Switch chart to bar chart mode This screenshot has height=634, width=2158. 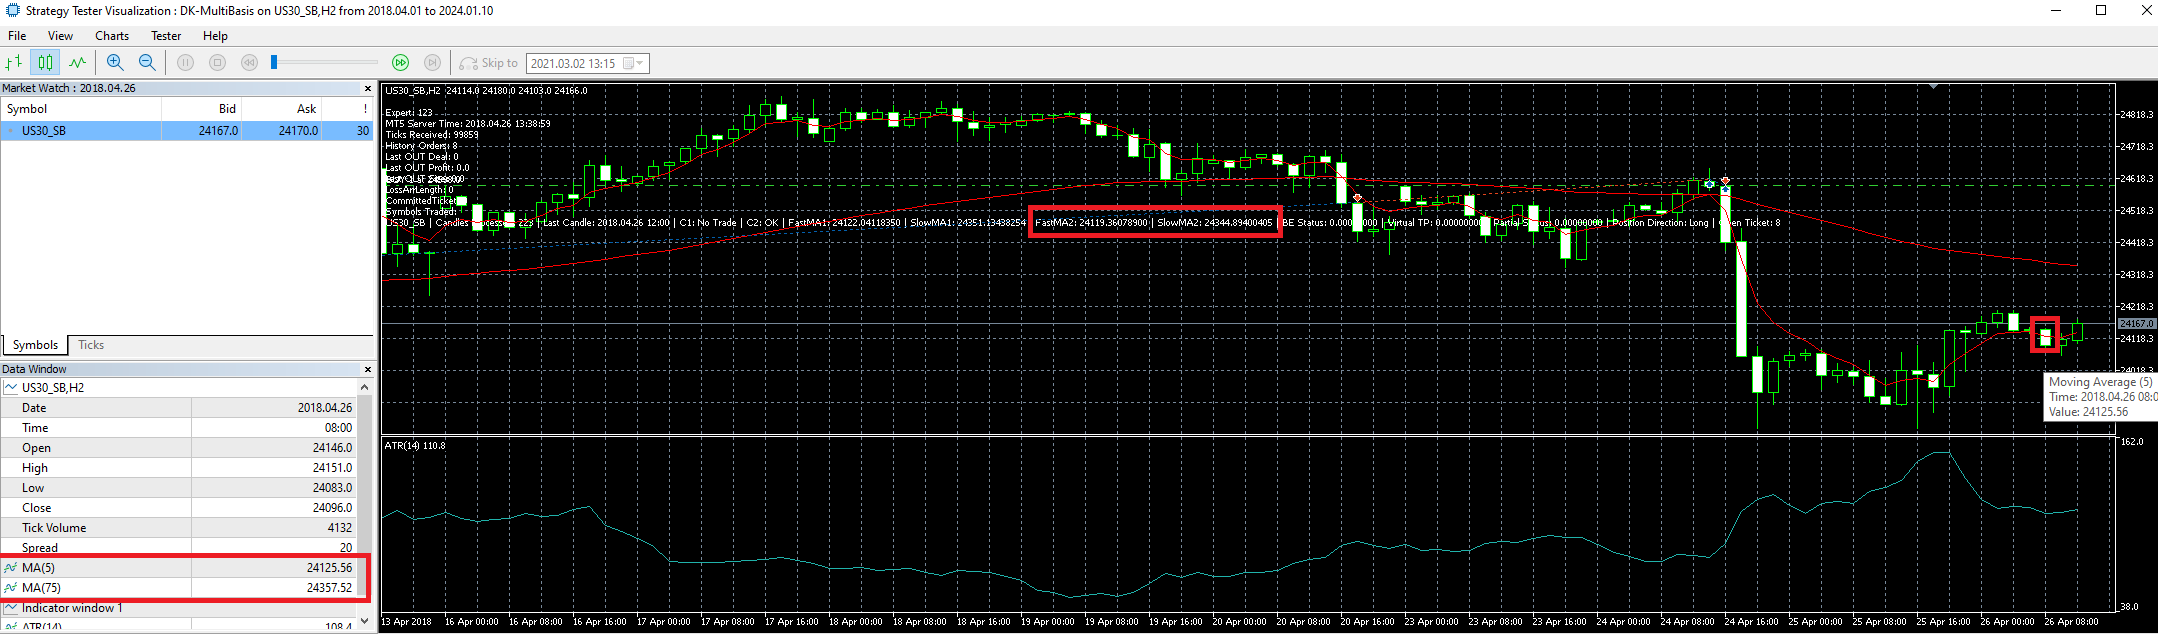tap(14, 63)
